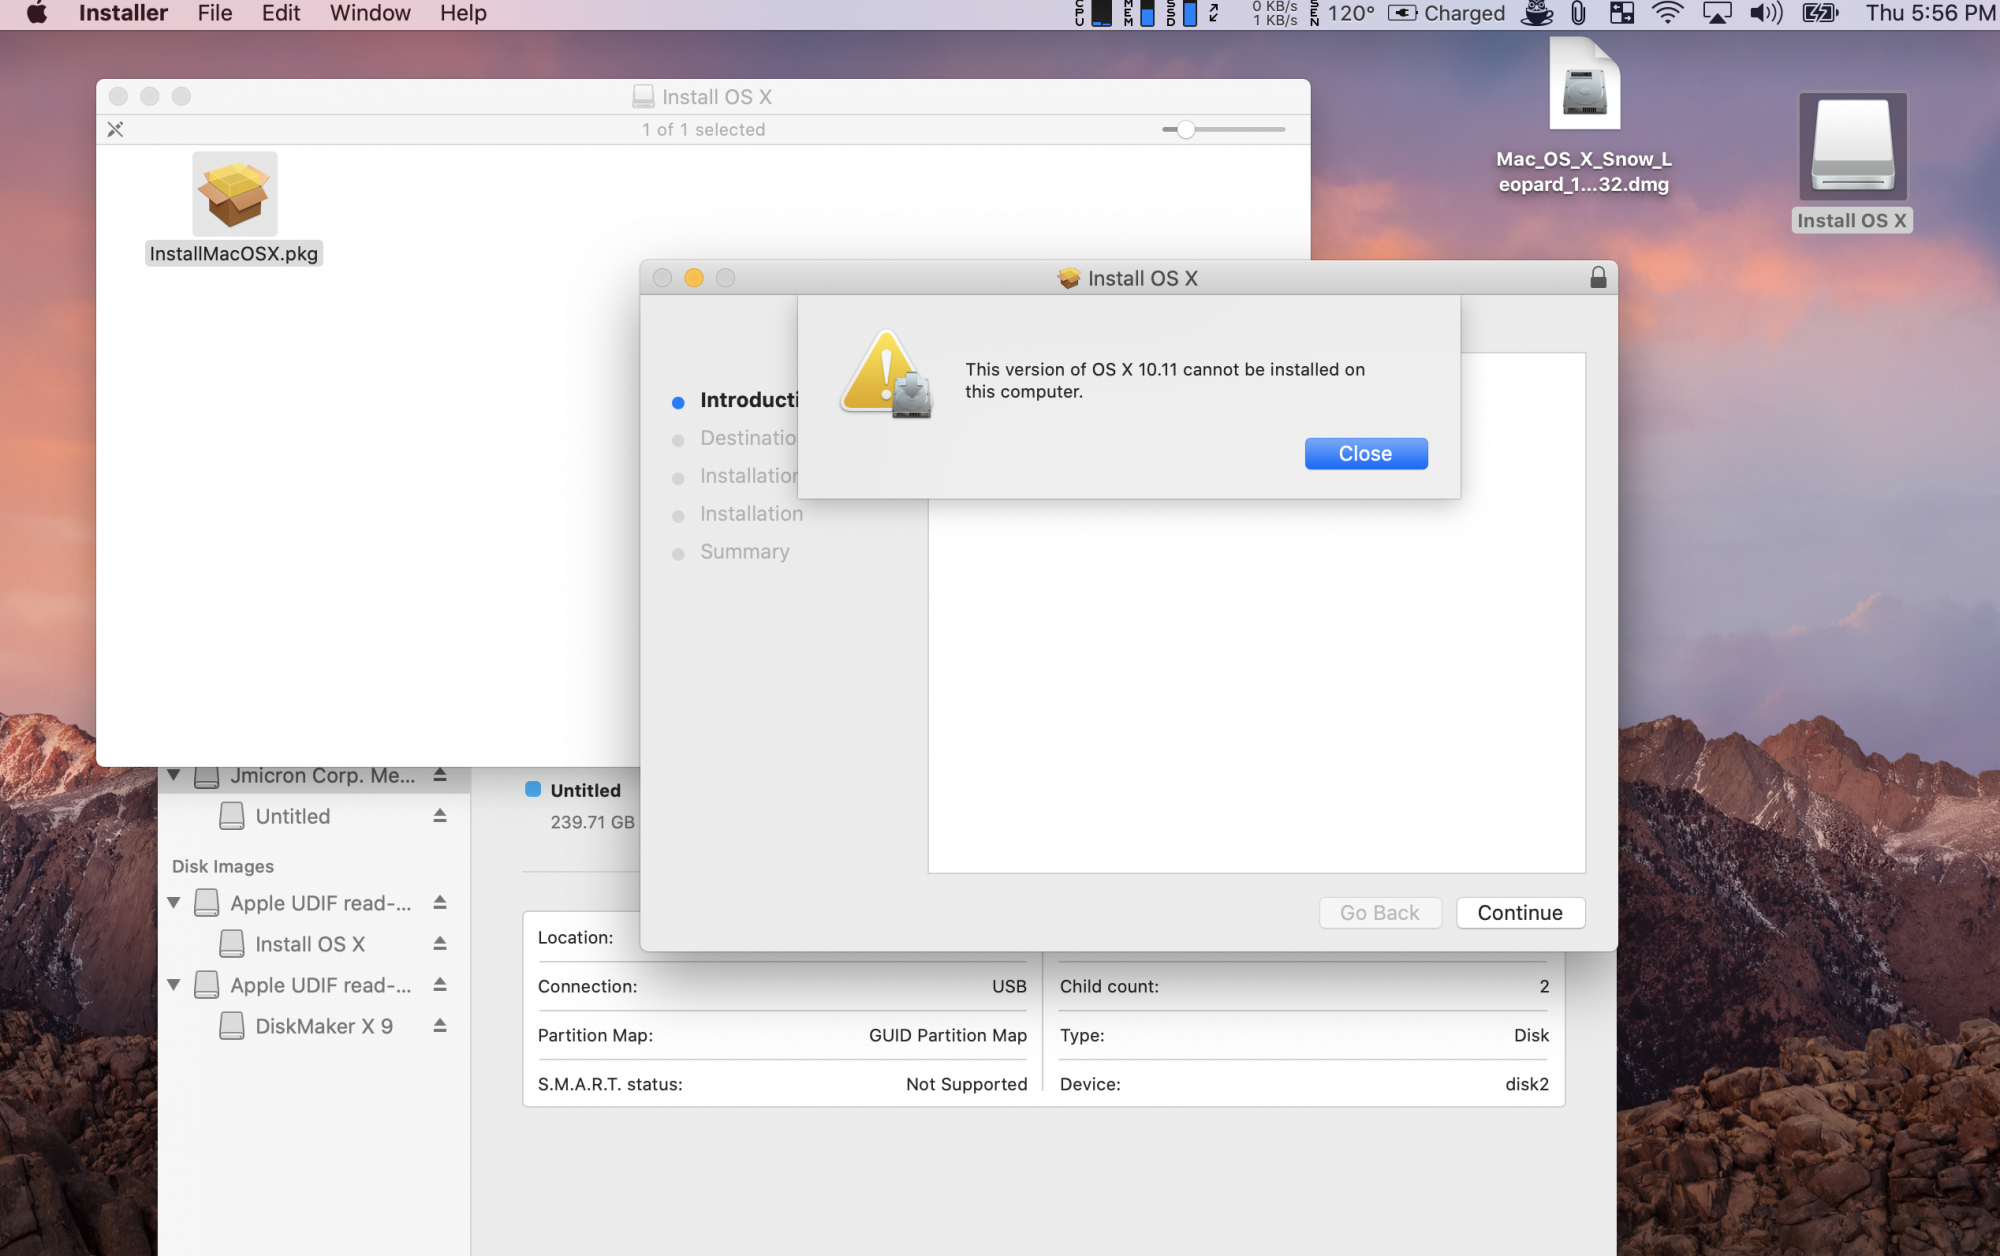This screenshot has width=2000, height=1256.
Task: Click Close in the alert sheet
Action: click(1365, 453)
